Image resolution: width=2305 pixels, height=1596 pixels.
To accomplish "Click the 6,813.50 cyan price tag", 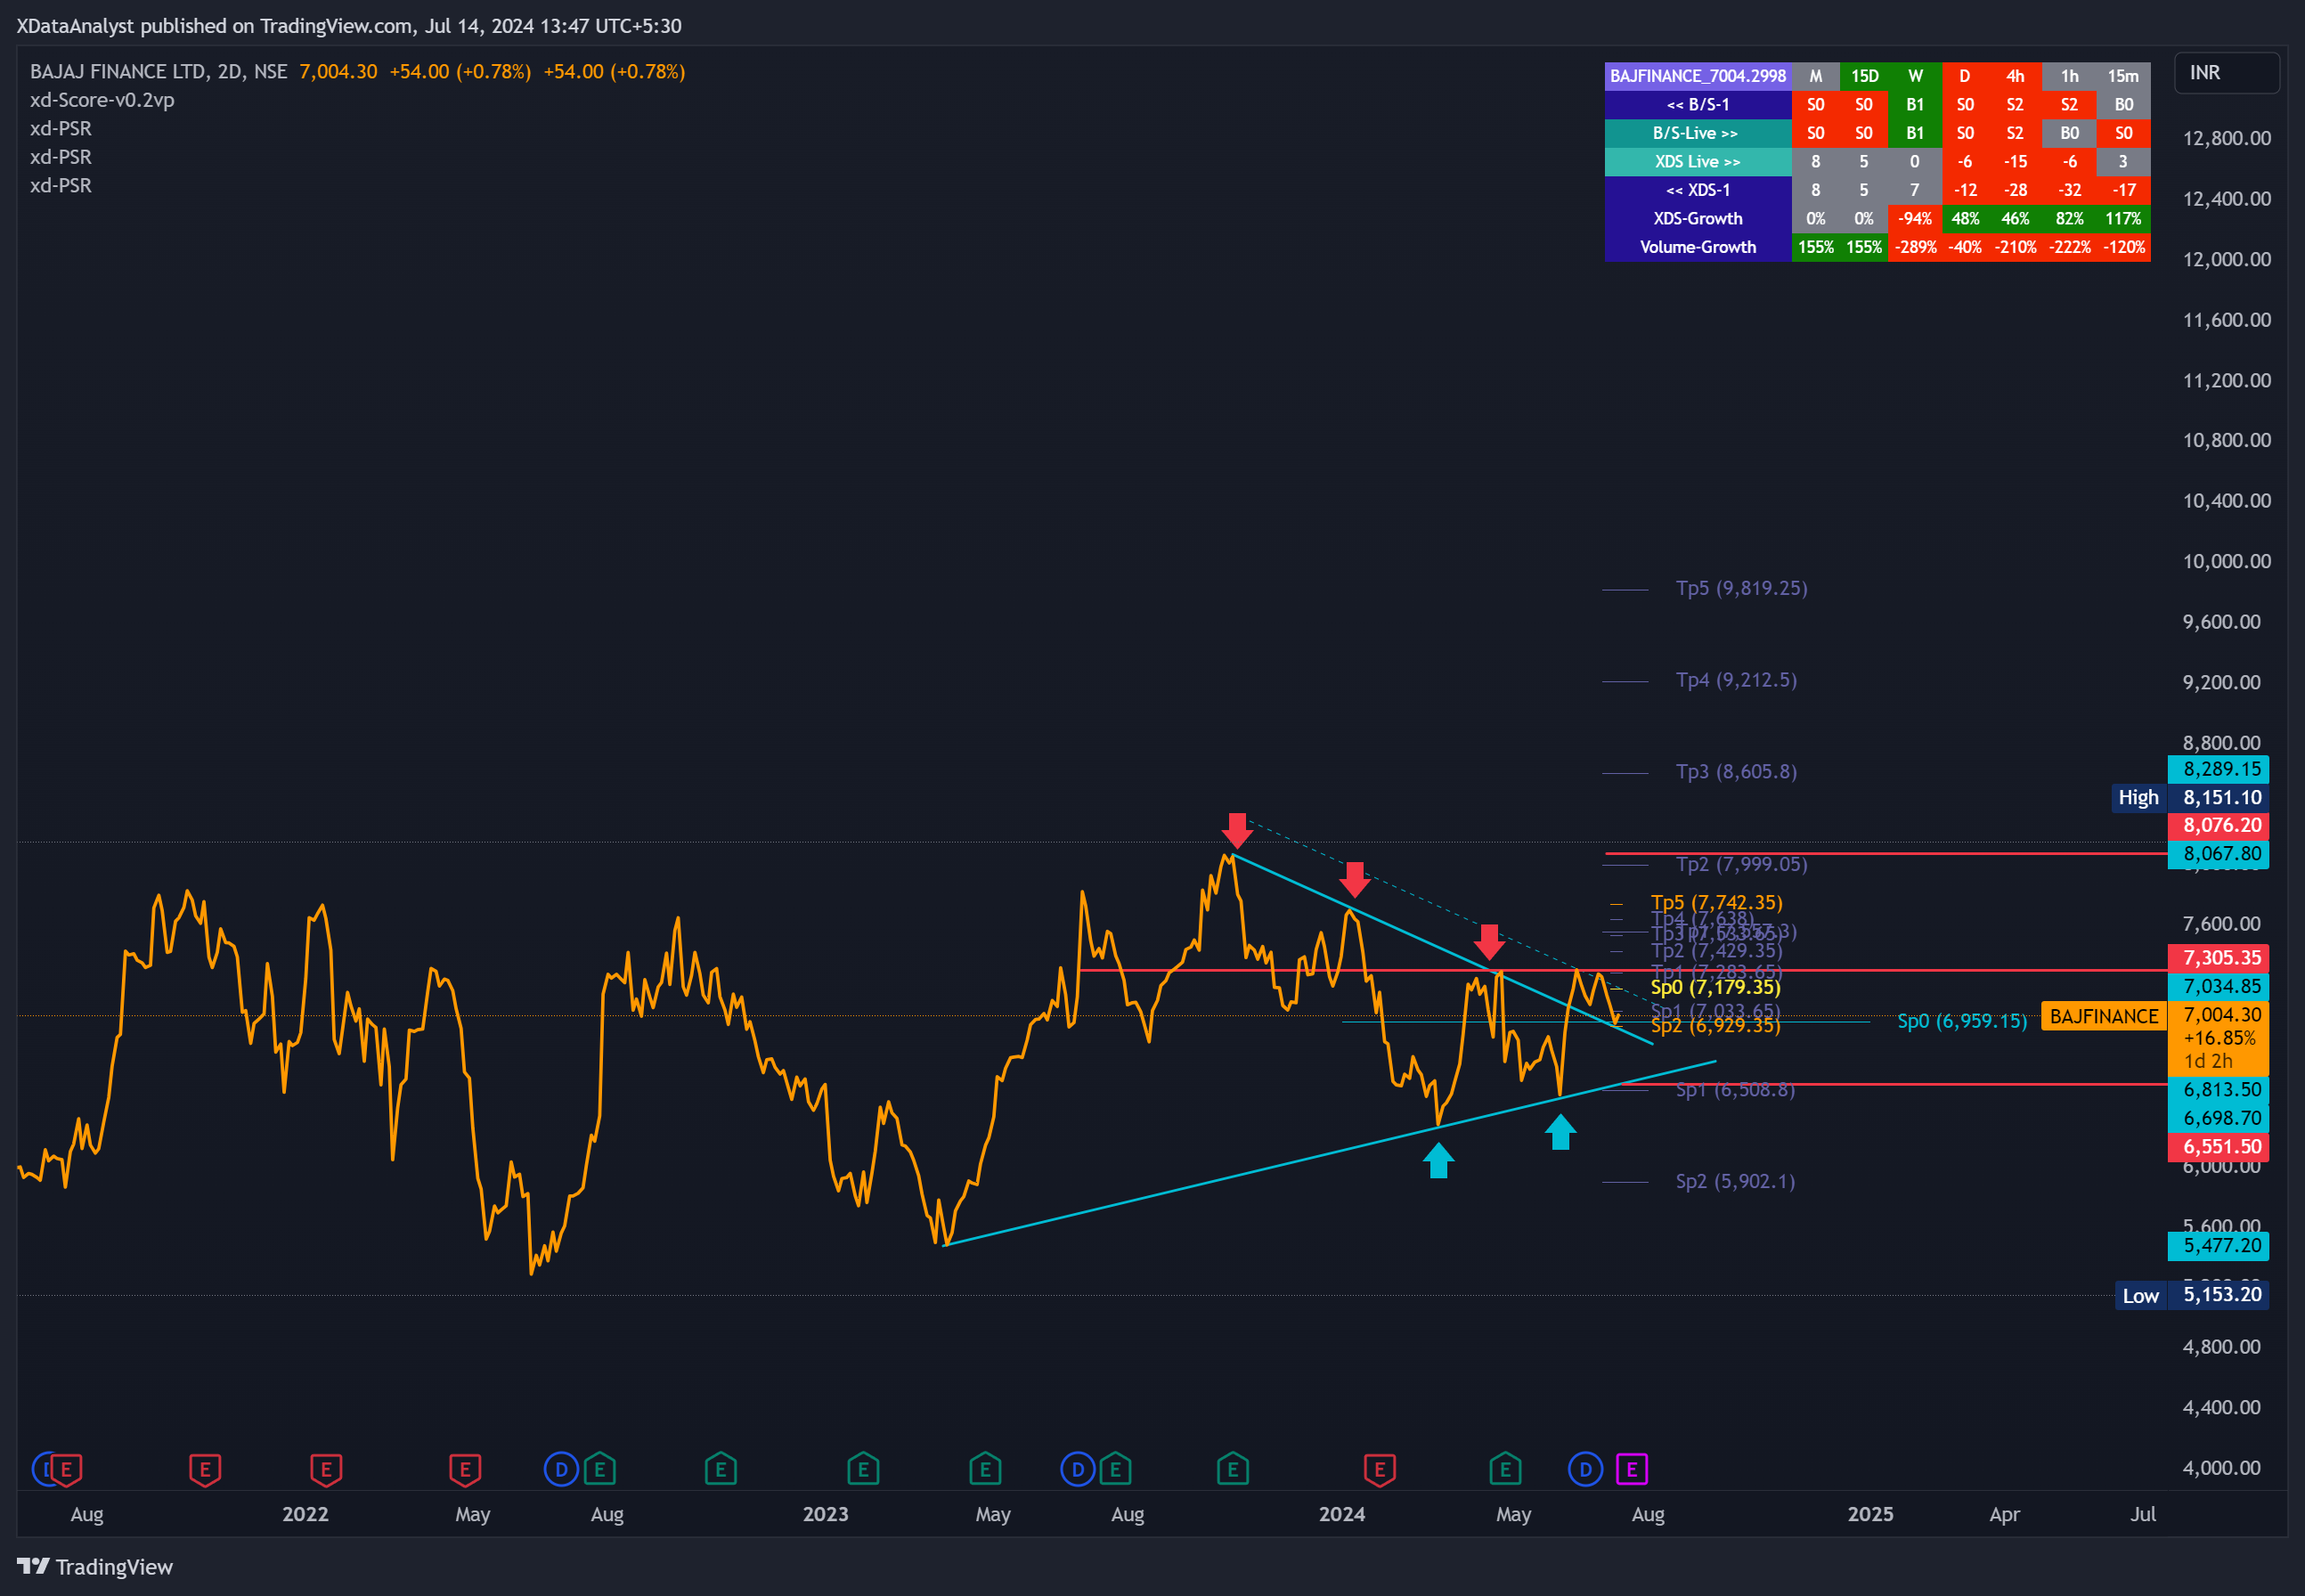I will pyautogui.click(x=2218, y=1090).
